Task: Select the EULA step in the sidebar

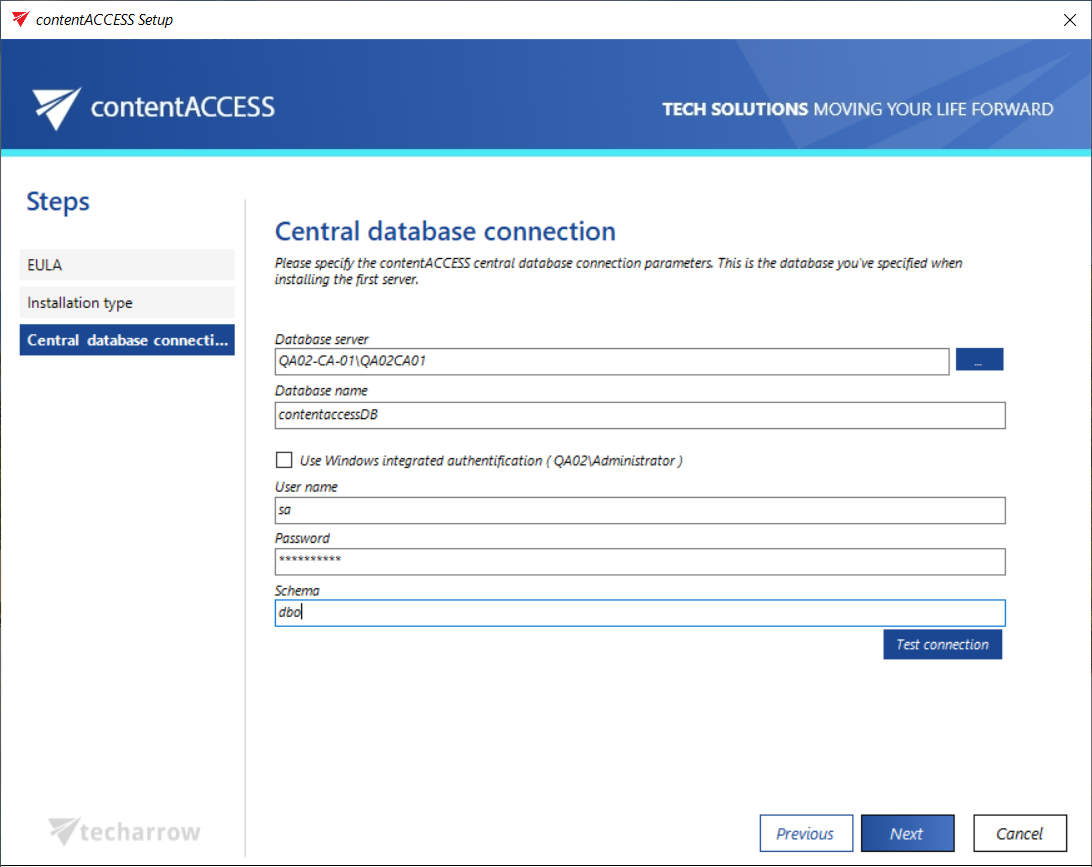Action: [x=127, y=265]
